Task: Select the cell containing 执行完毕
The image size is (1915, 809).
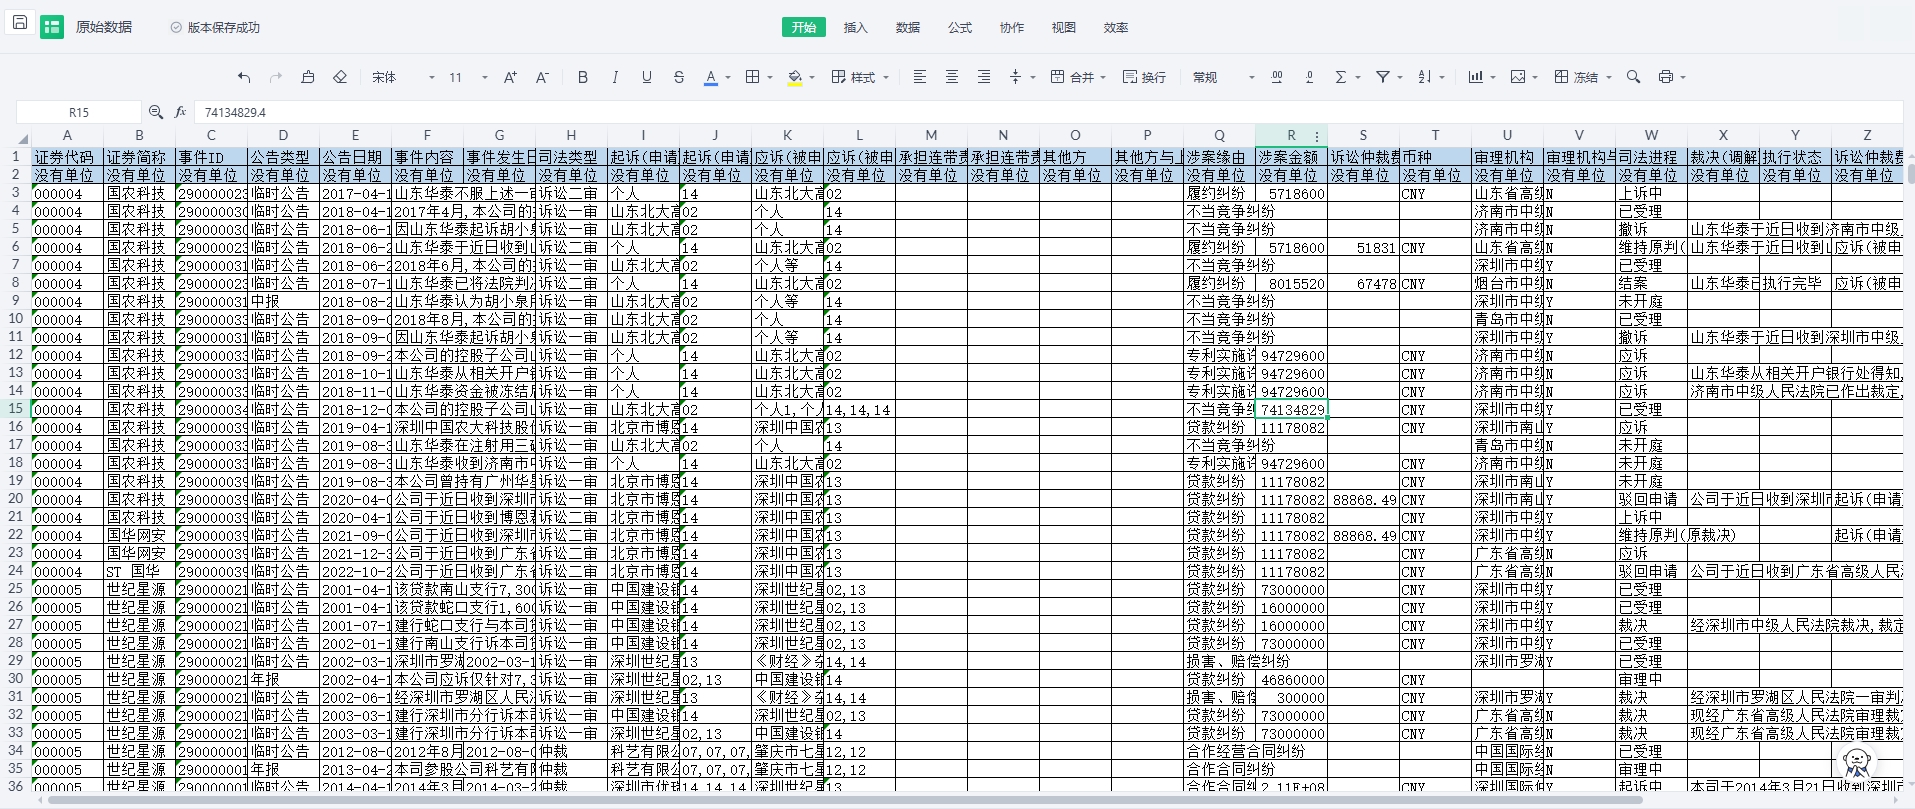Action: [x=1795, y=283]
